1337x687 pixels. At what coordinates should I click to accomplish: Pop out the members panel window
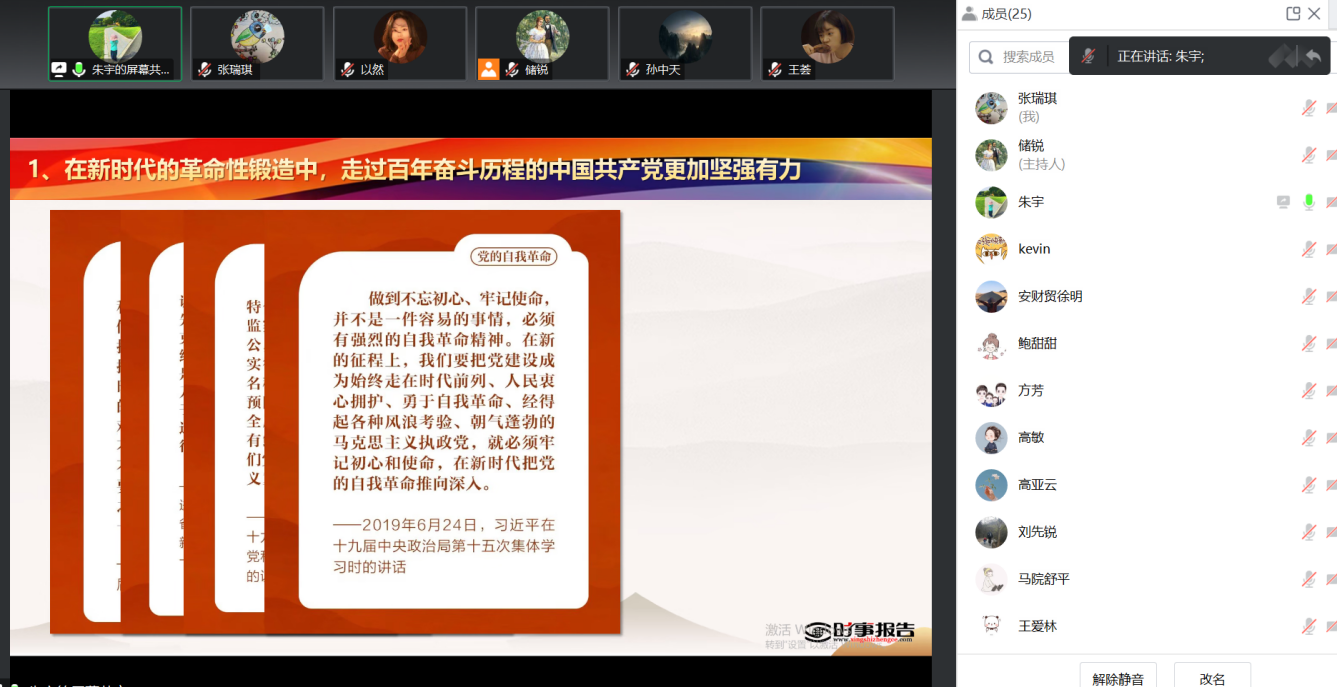pyautogui.click(x=1293, y=14)
